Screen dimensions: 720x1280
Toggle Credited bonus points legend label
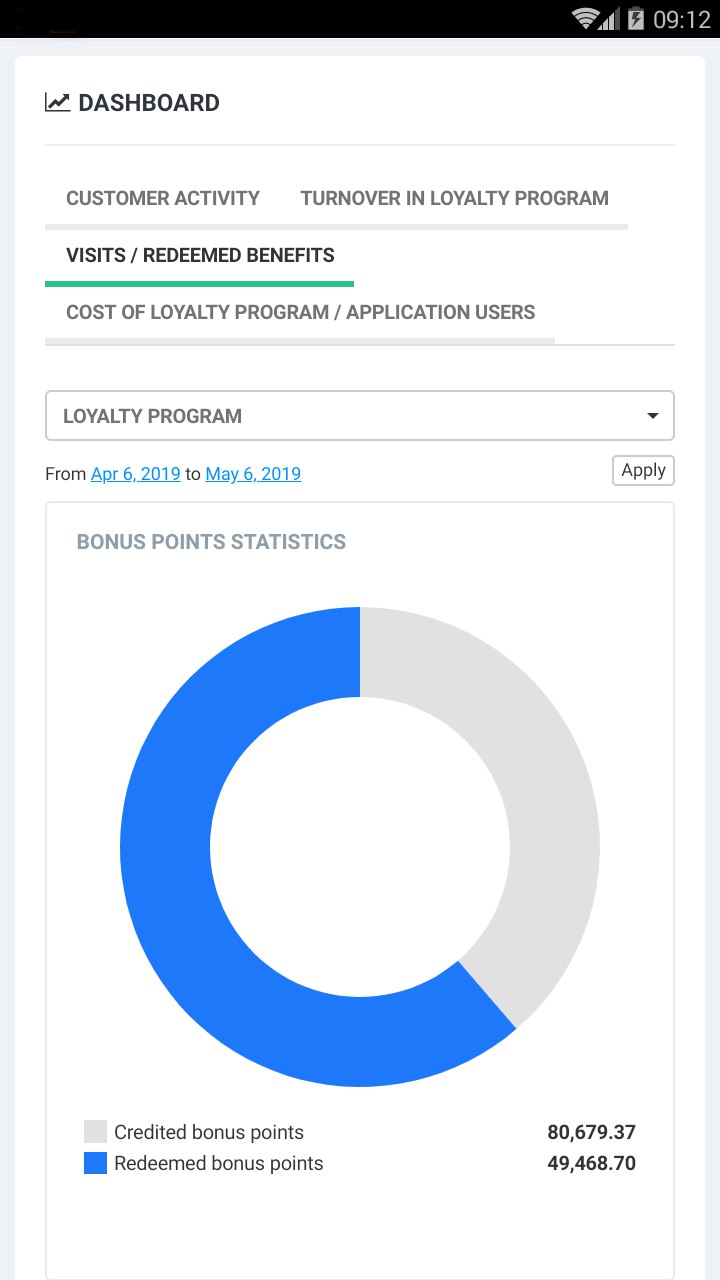point(209,1132)
